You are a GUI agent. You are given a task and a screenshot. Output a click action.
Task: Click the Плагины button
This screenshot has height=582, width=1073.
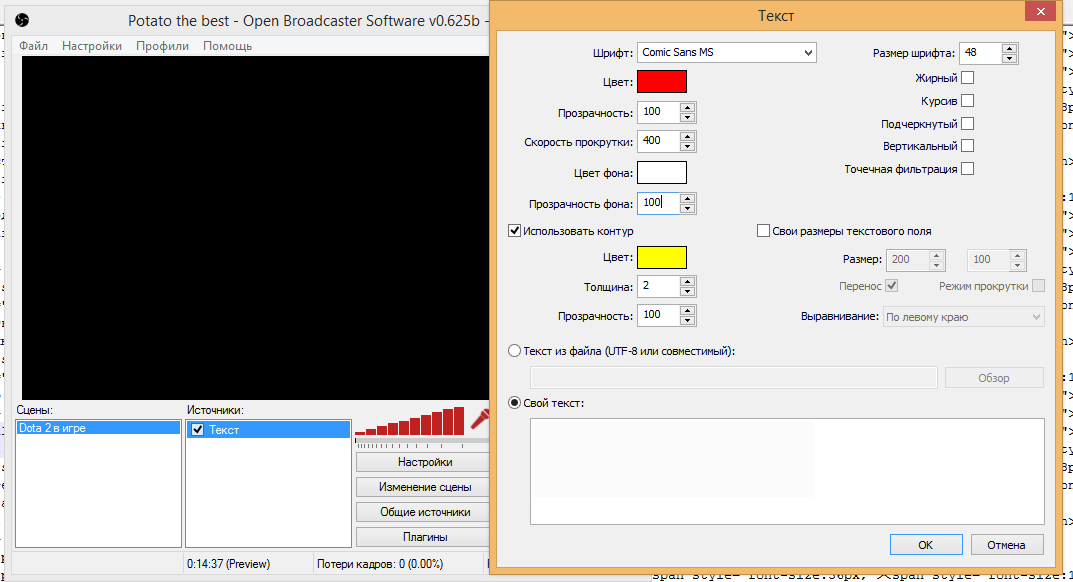[424, 537]
